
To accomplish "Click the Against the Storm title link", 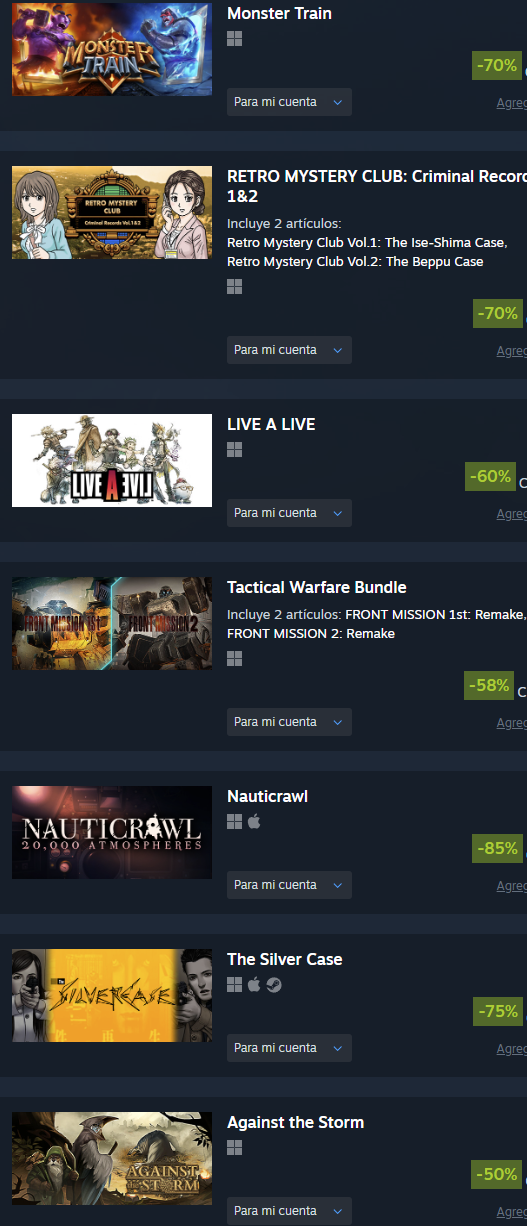I will pos(295,1122).
